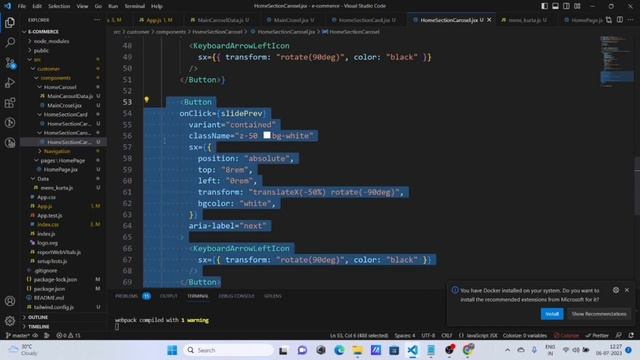Open the Selection menu

coord(59,6)
